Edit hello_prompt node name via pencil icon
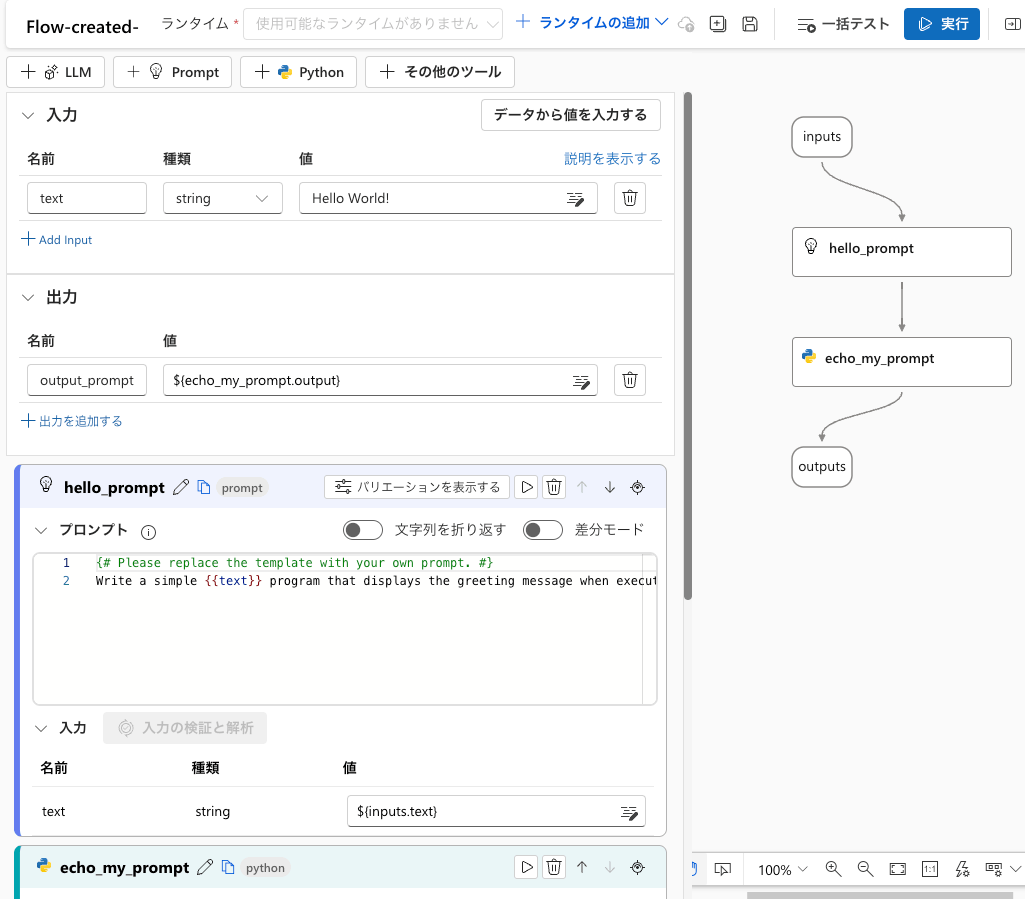This screenshot has height=899, width=1025. 181,487
